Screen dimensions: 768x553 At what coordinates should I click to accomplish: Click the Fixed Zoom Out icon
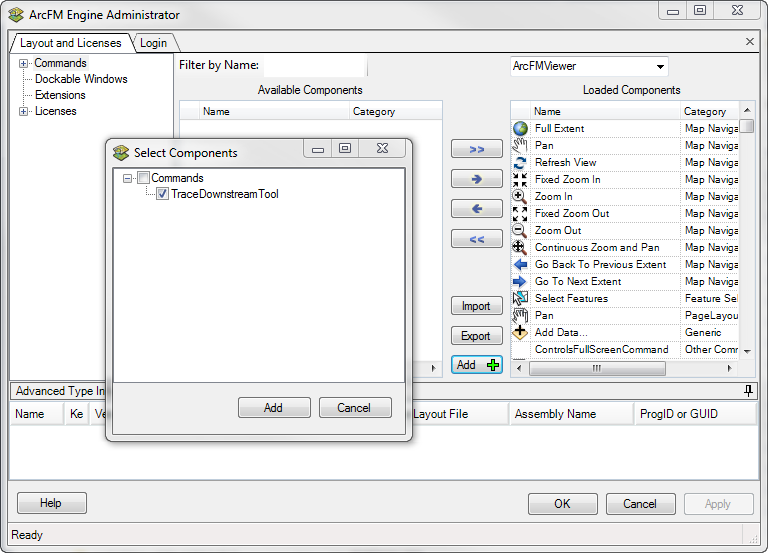[520, 214]
